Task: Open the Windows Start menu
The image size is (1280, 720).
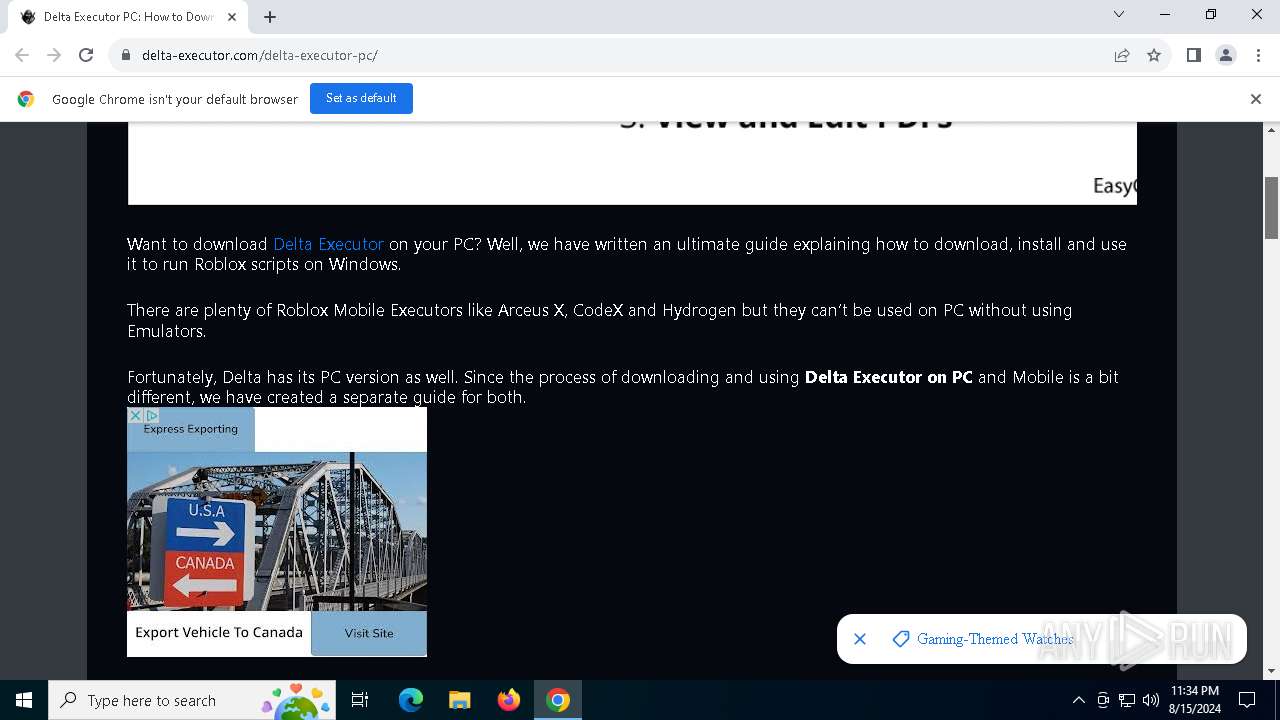Action: tap(24, 700)
